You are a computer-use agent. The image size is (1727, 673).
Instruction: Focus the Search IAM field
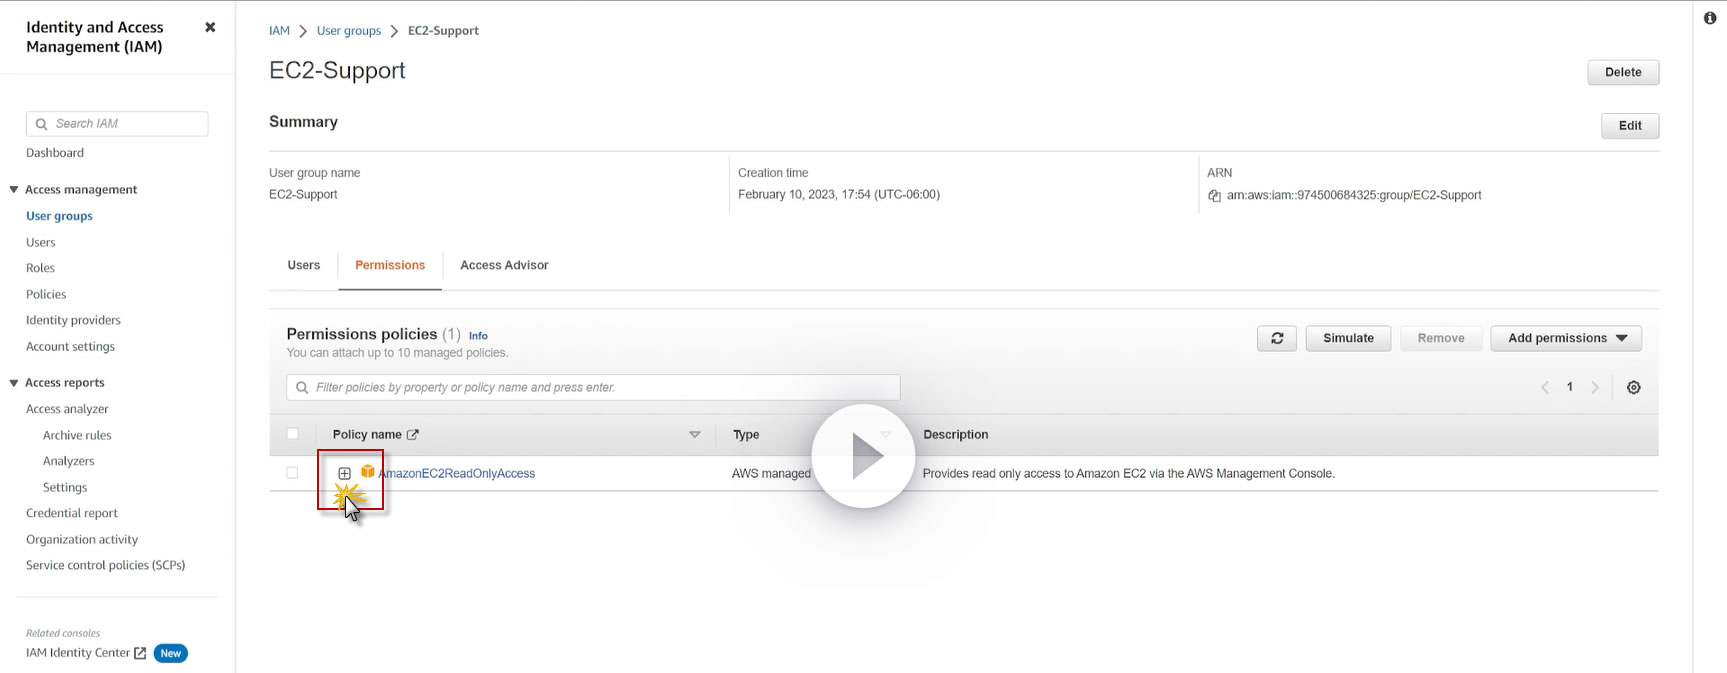click(117, 124)
